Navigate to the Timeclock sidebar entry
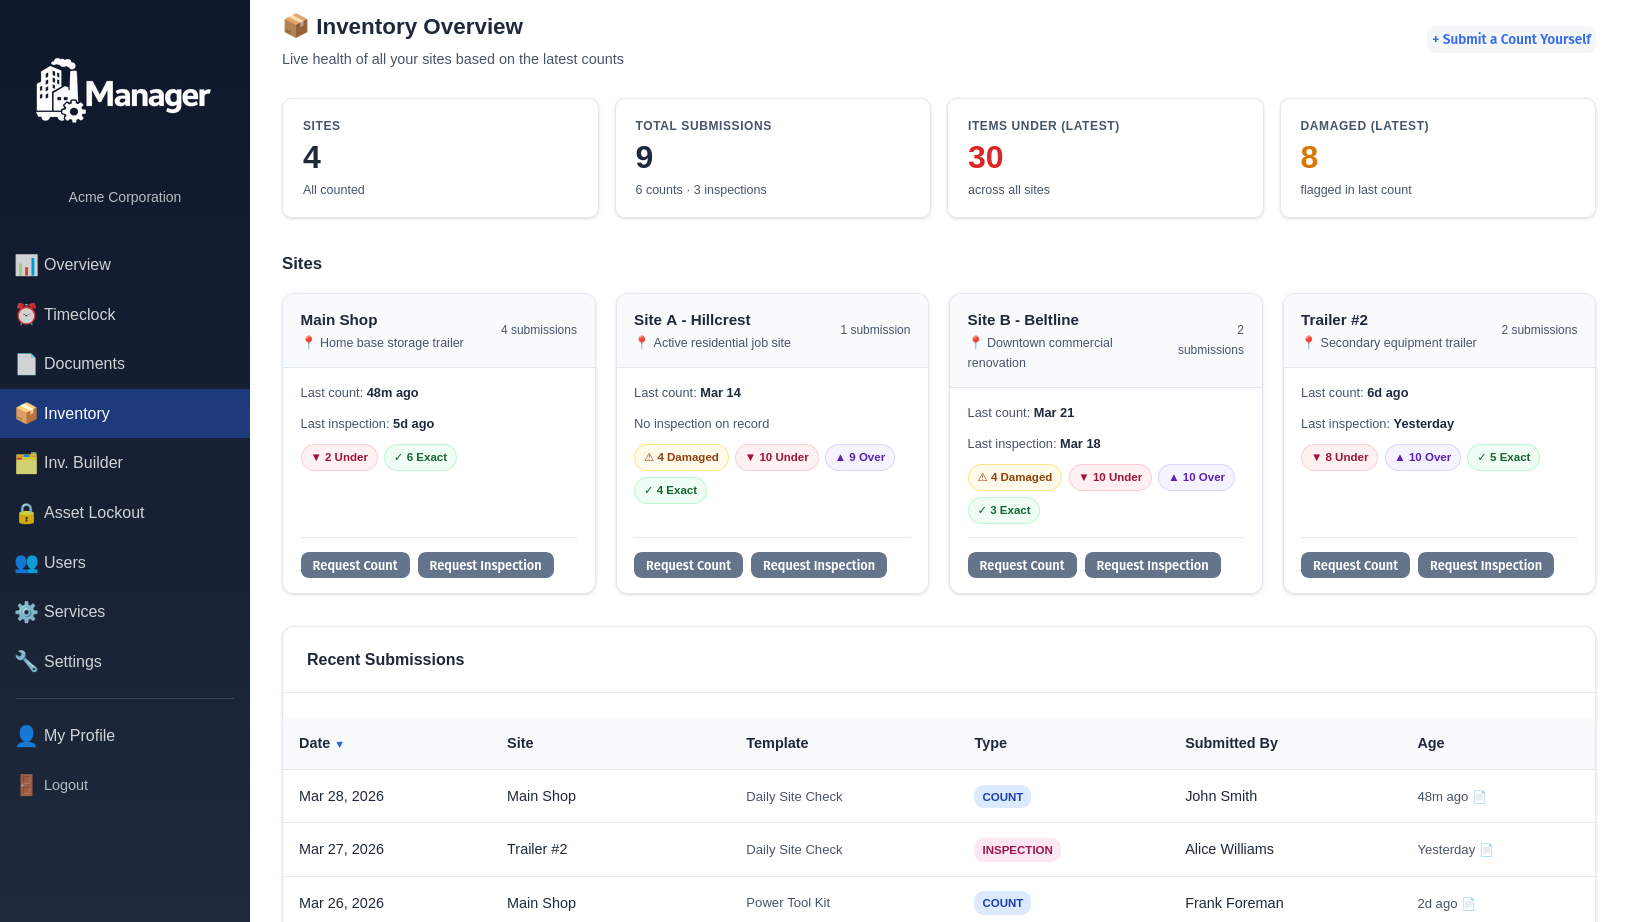This screenshot has height=922, width=1628. click(80, 314)
